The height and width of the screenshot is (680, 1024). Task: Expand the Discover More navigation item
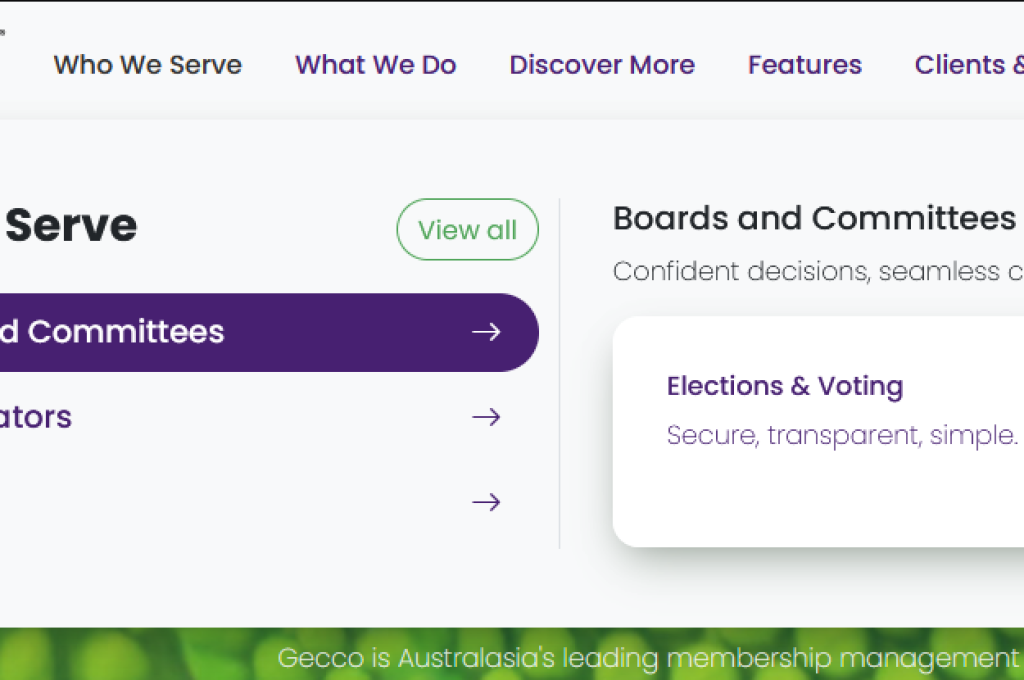tap(601, 65)
